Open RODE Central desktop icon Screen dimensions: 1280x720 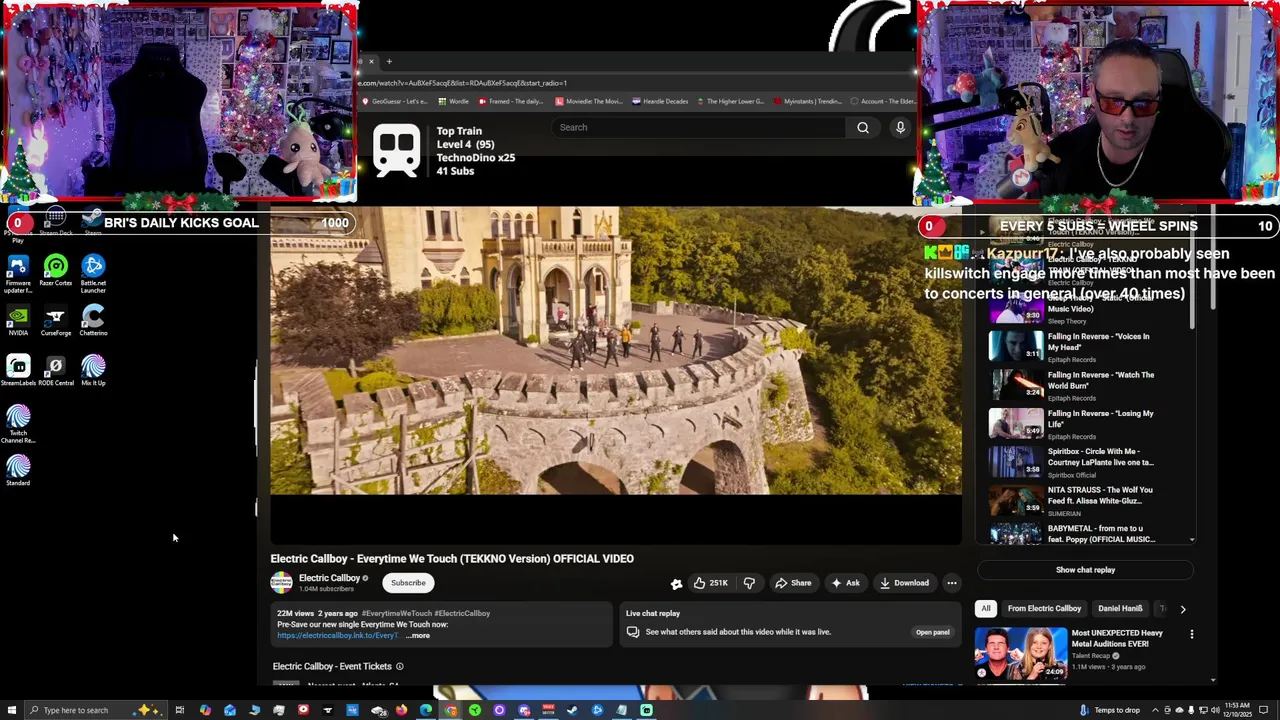56,371
